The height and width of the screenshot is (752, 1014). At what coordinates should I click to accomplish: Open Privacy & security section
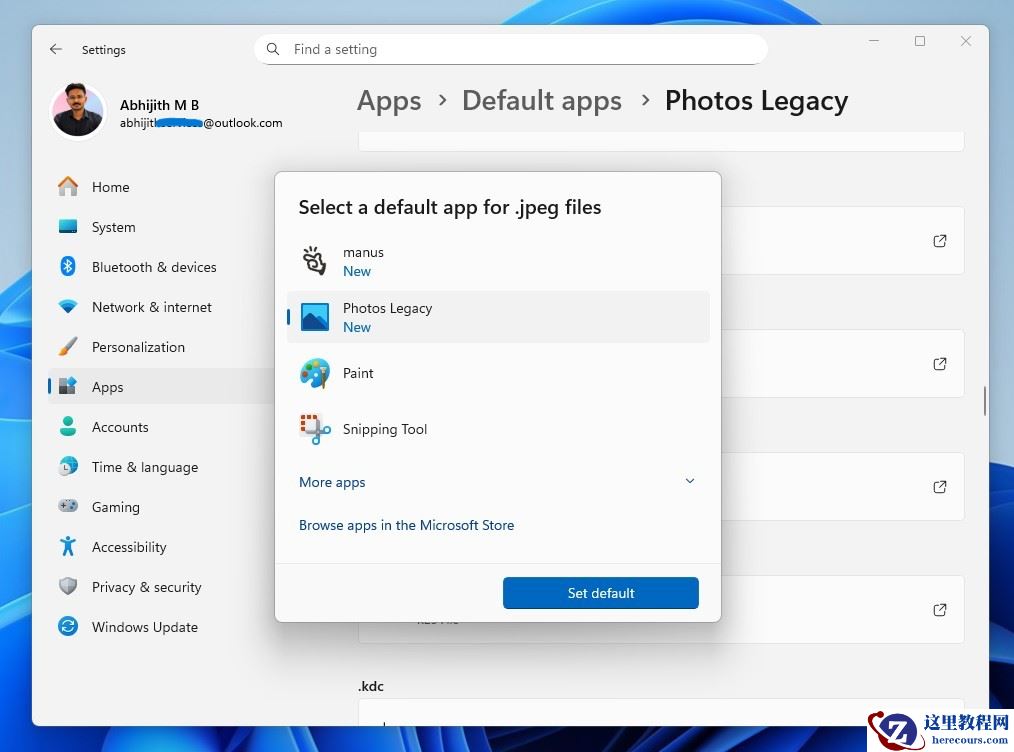(146, 587)
